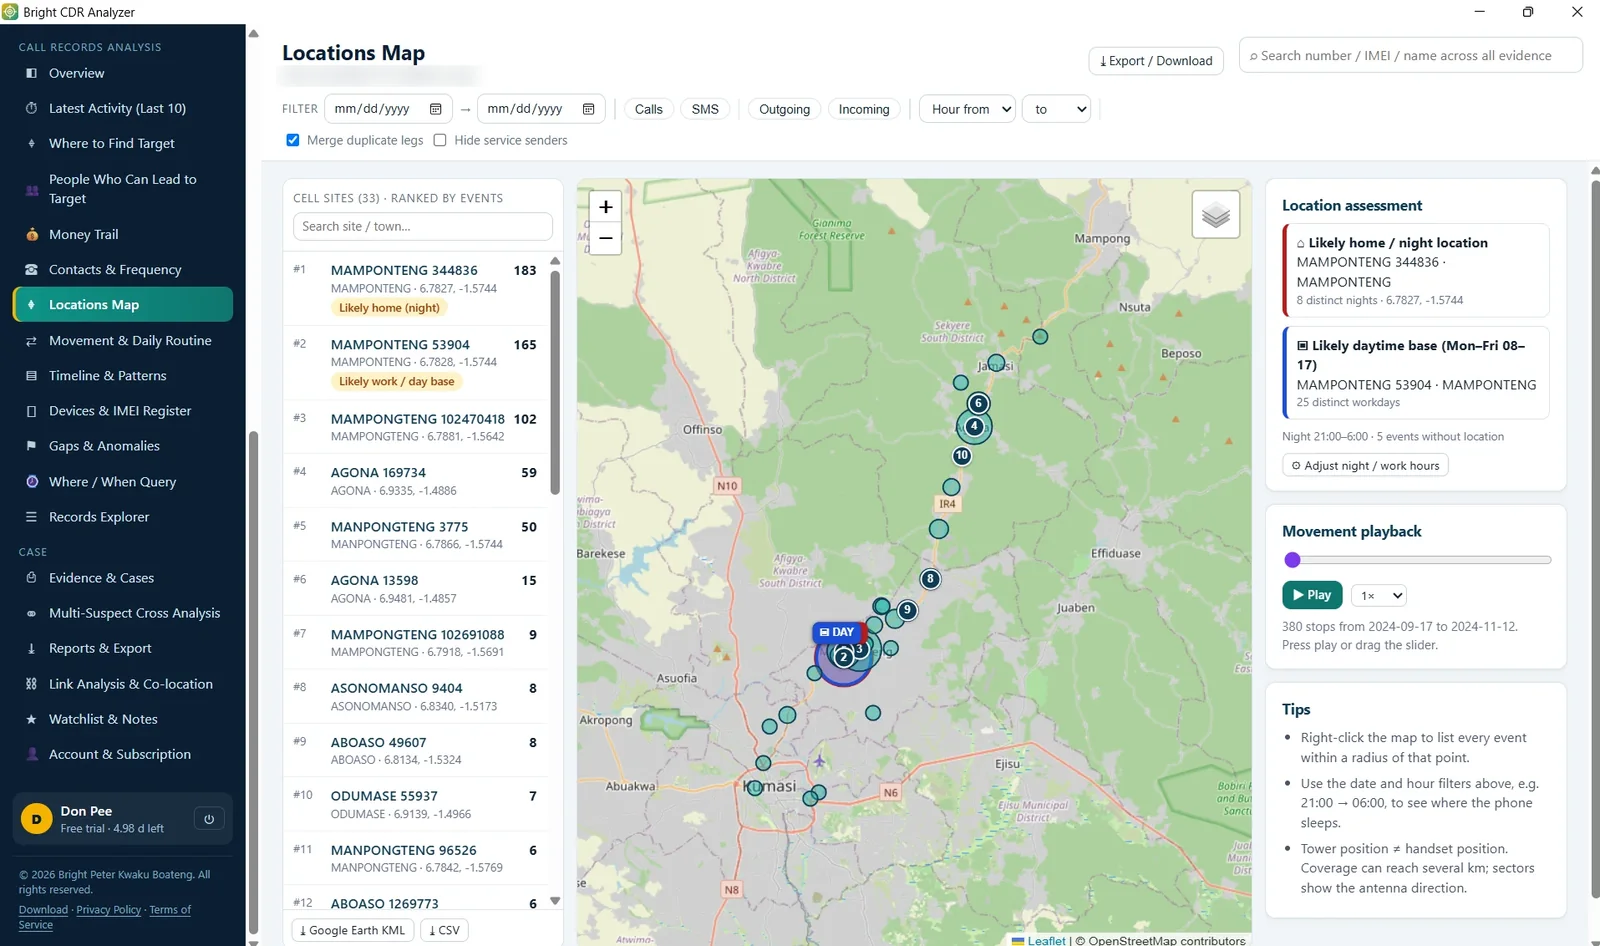This screenshot has height=946, width=1600.
Task: Start movement playback with Play
Action: click(1311, 595)
